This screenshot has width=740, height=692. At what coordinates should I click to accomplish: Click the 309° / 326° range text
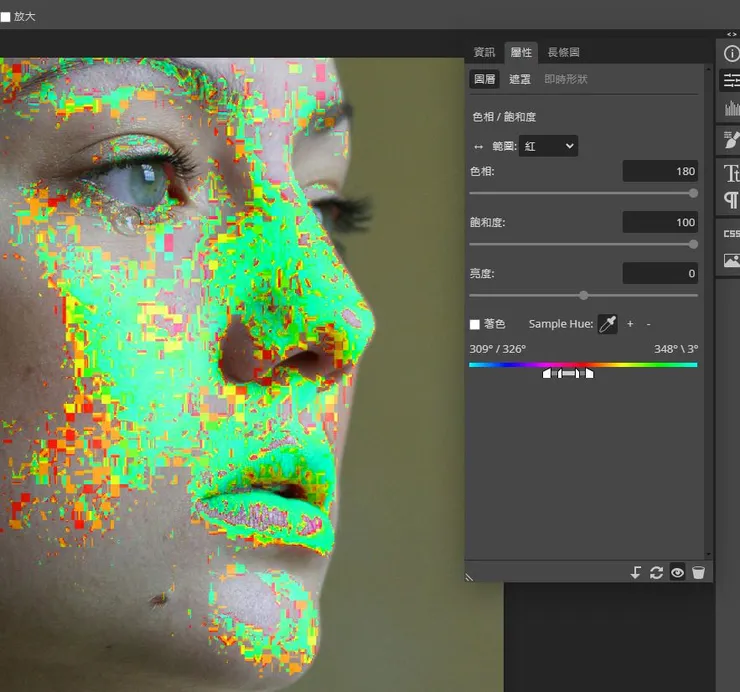tap(497, 349)
